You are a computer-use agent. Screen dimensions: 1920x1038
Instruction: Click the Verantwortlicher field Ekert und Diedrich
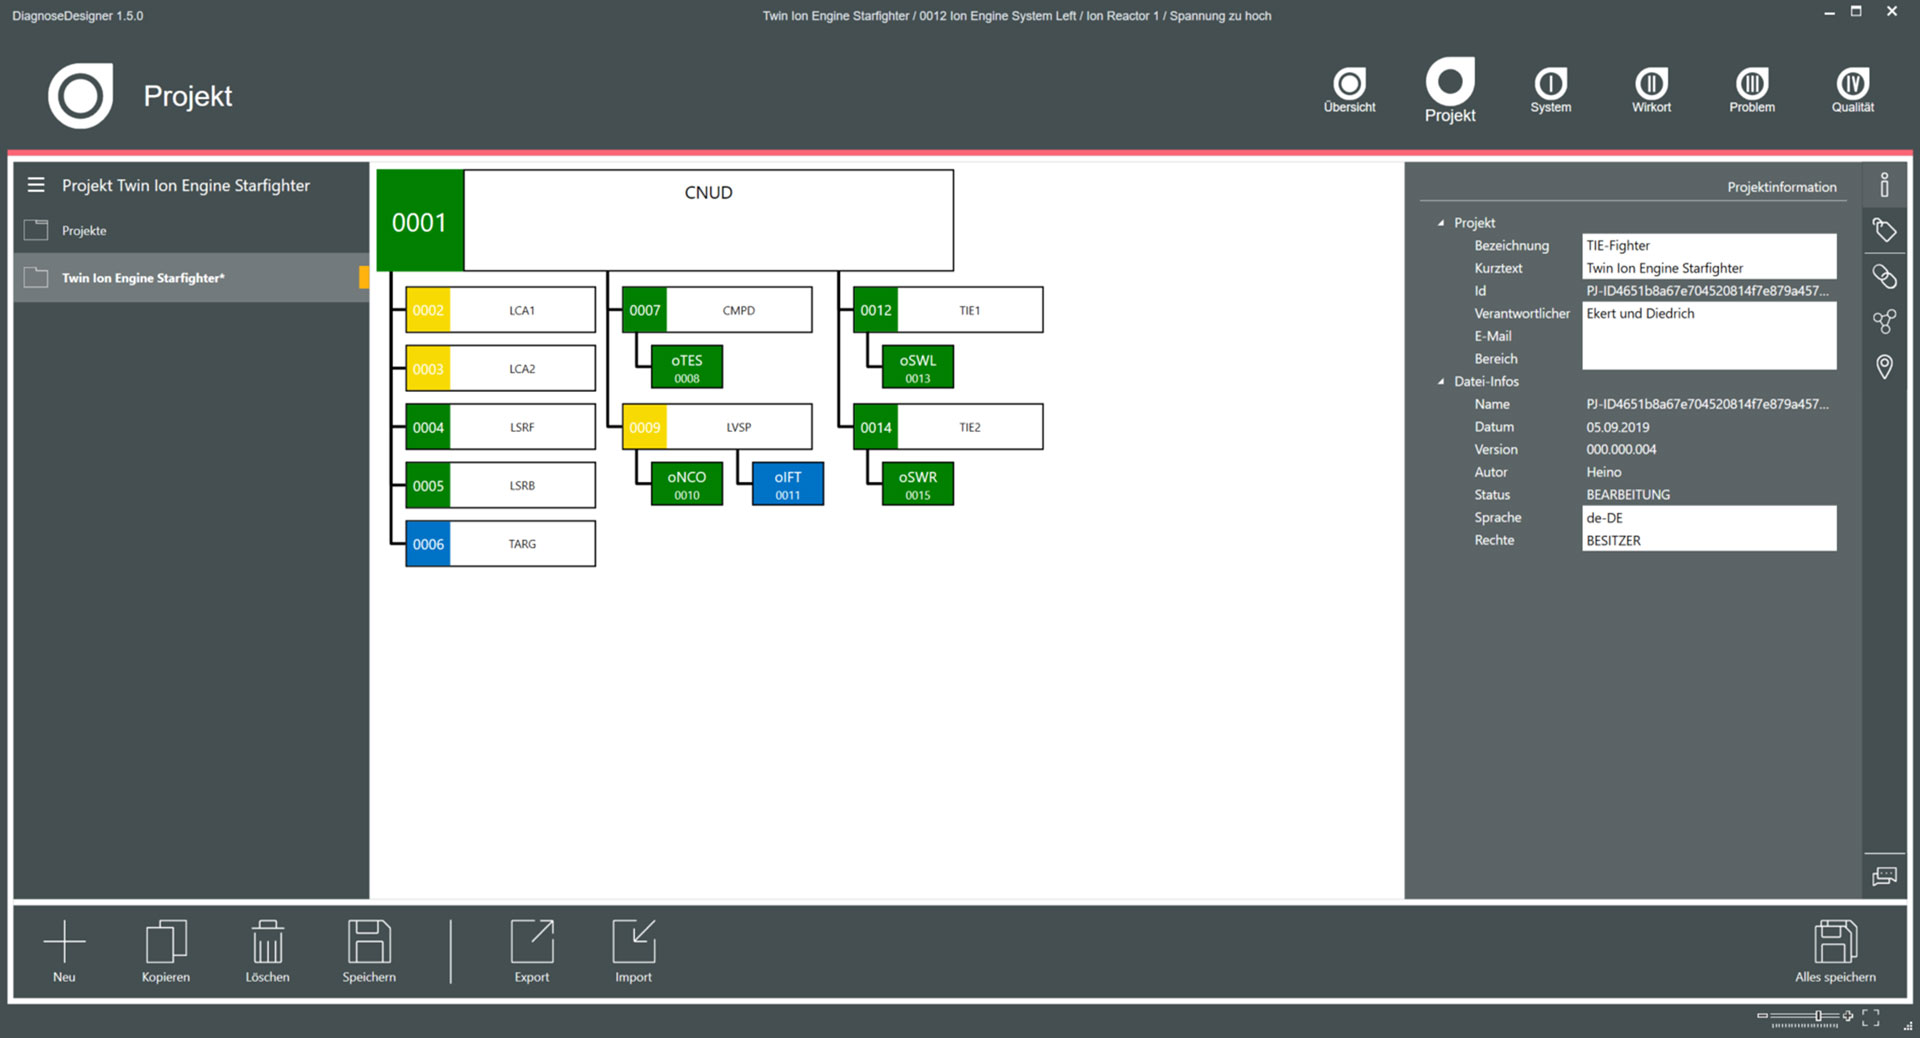1708,314
